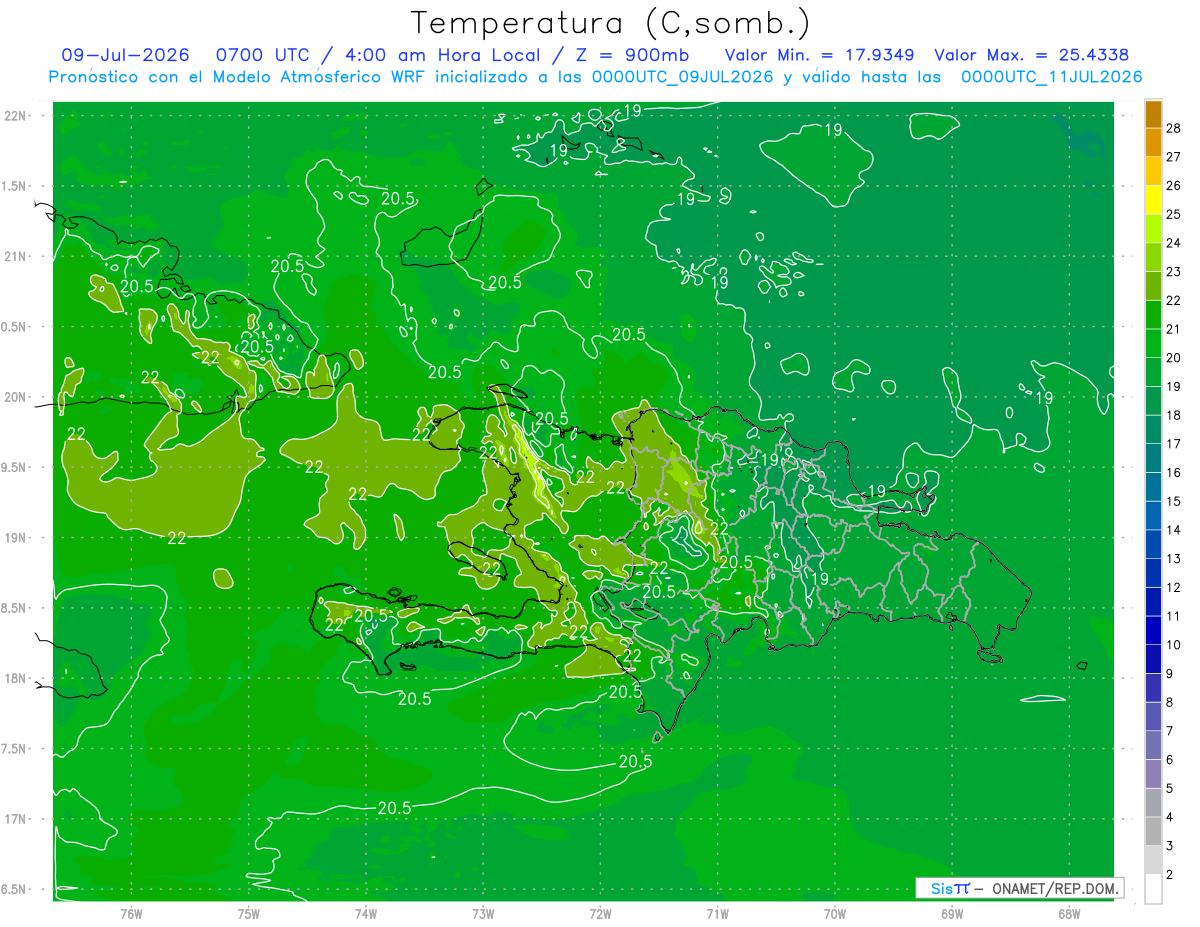Viewport: 1200px width, 927px height.
Task: Click the "21N" latitude axis label
Action: coord(16,257)
